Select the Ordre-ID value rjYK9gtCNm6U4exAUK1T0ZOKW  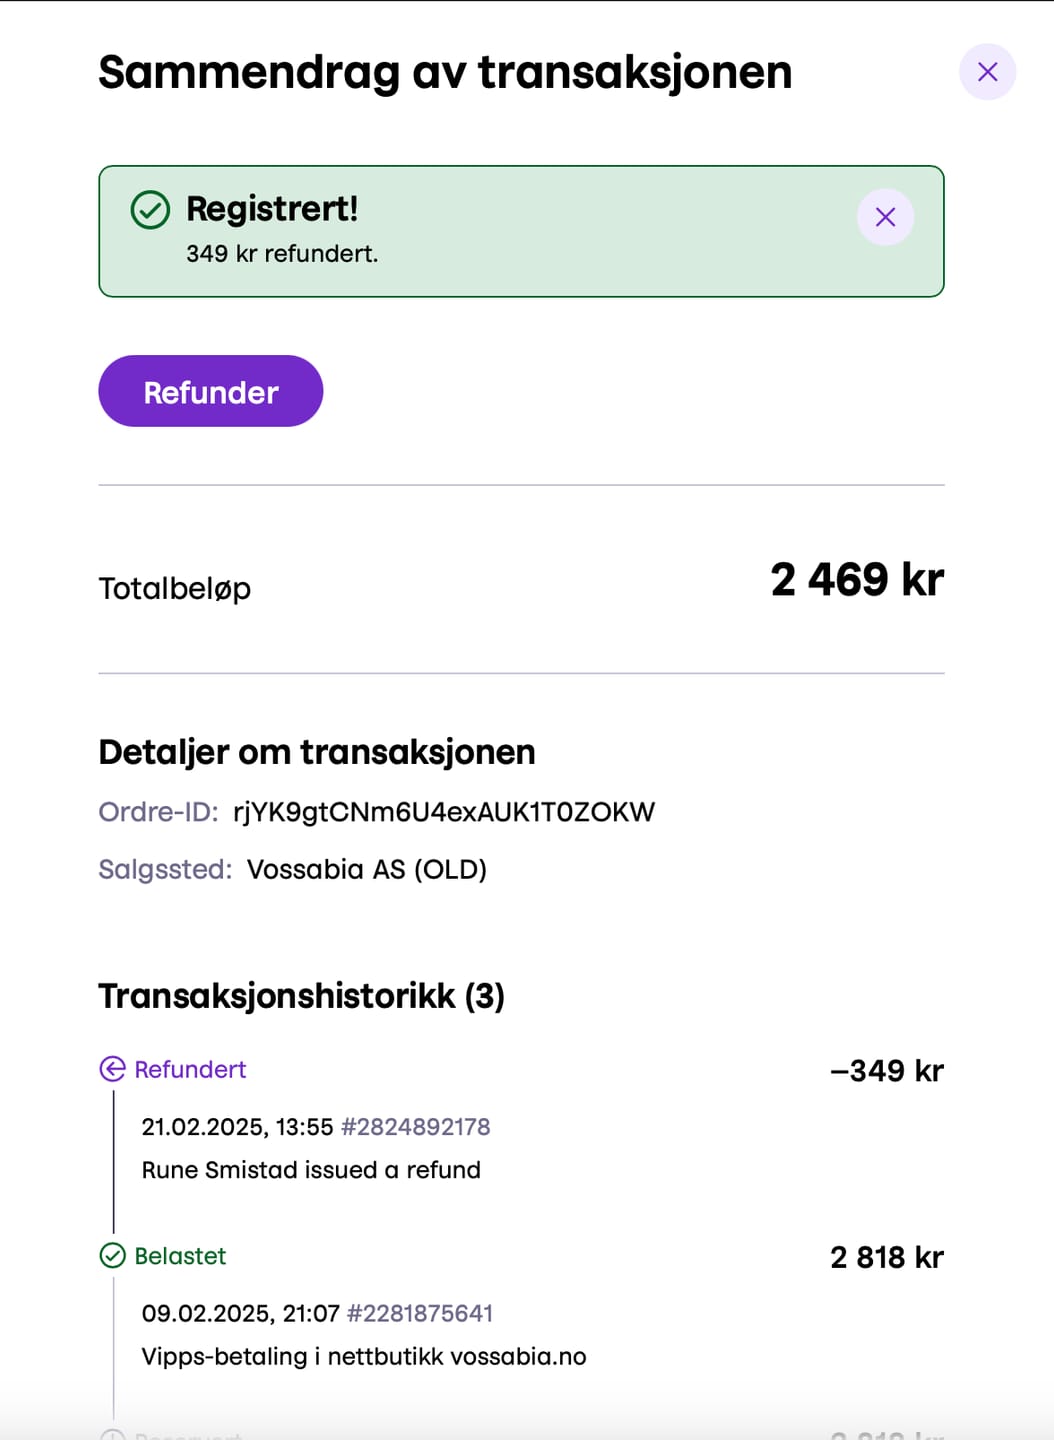tap(444, 812)
